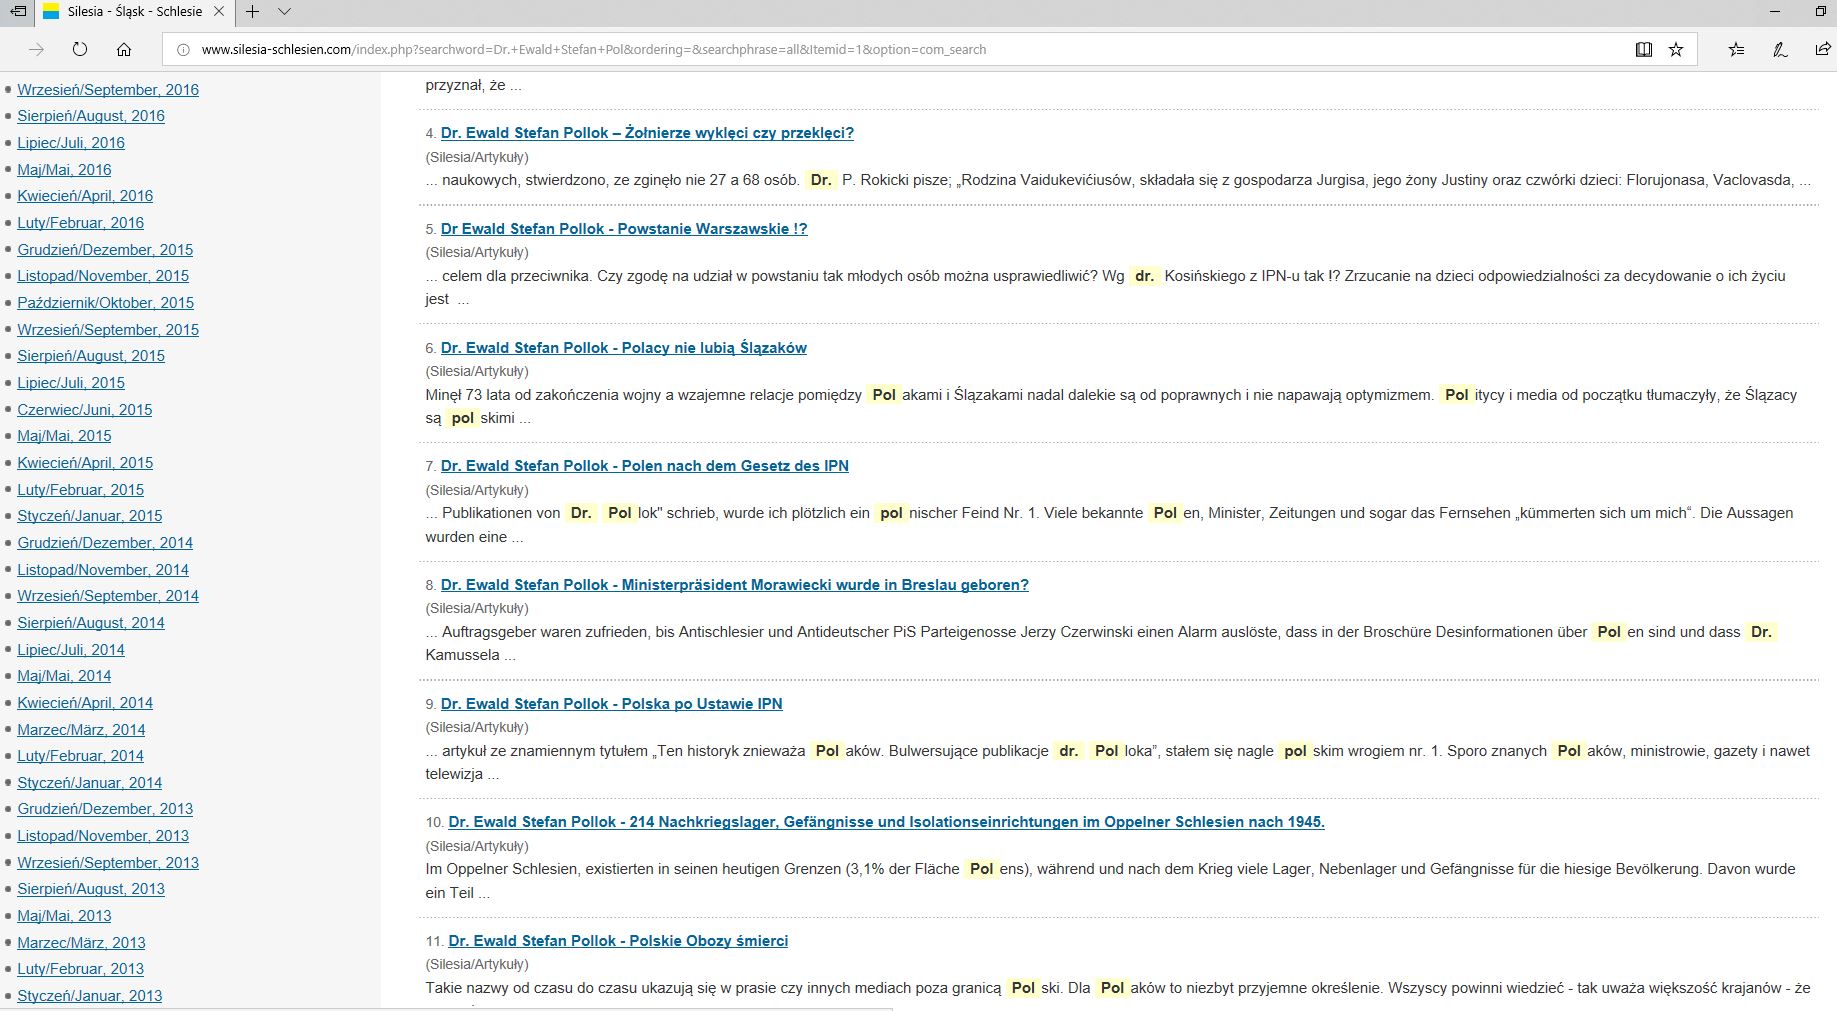
Task: Open archive Marzec/März, 2014
Action: [81, 730]
